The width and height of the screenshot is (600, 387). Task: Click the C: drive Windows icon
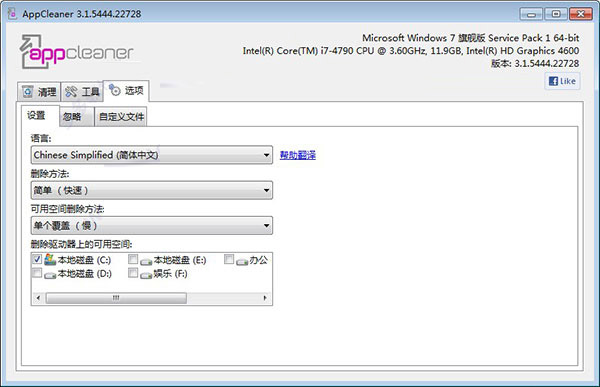[50, 260]
